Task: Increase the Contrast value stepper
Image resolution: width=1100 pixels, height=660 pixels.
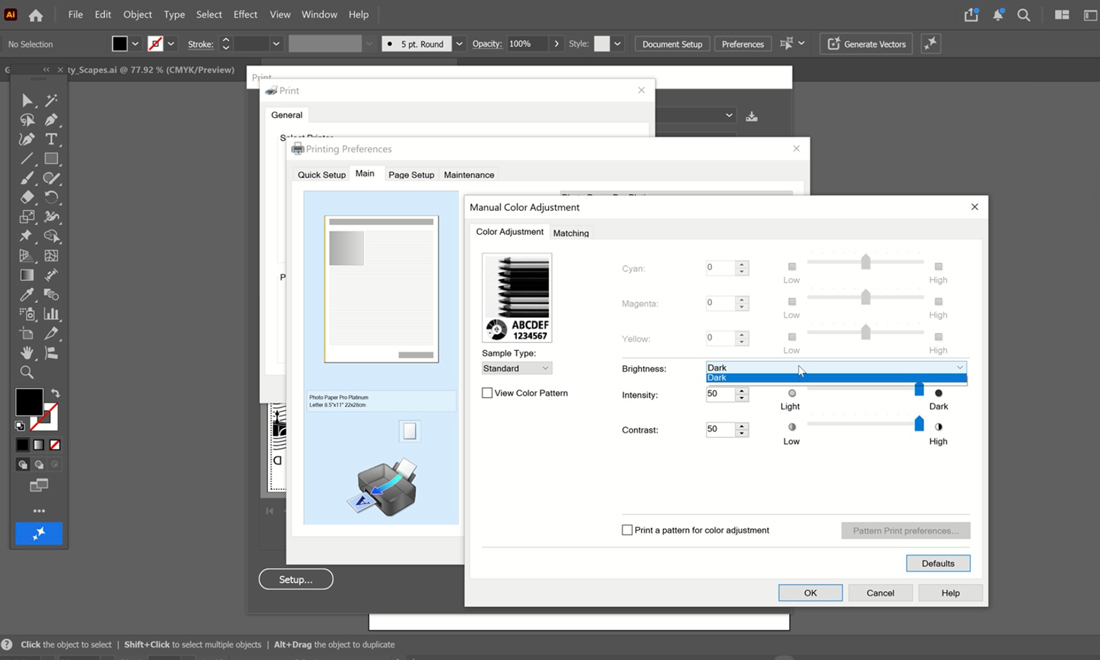Action: (x=742, y=426)
